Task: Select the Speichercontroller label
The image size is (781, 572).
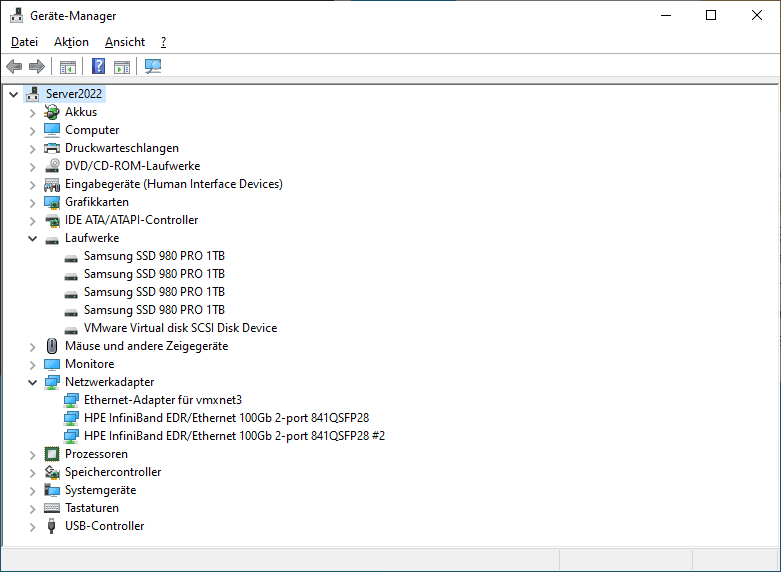Action: 113,472
